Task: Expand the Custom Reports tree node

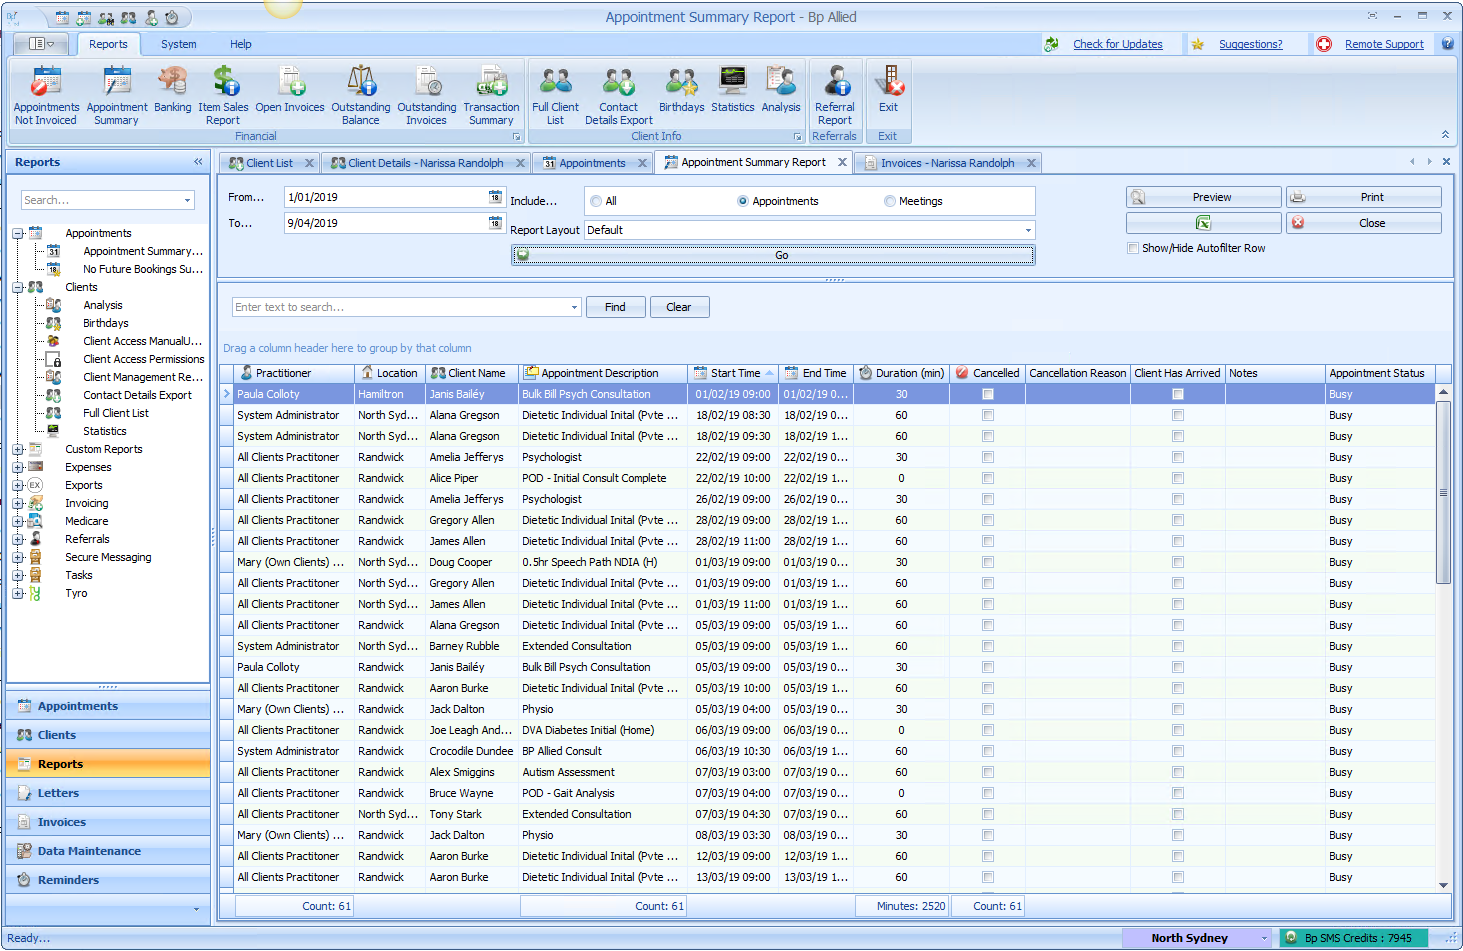Action: click(x=18, y=449)
